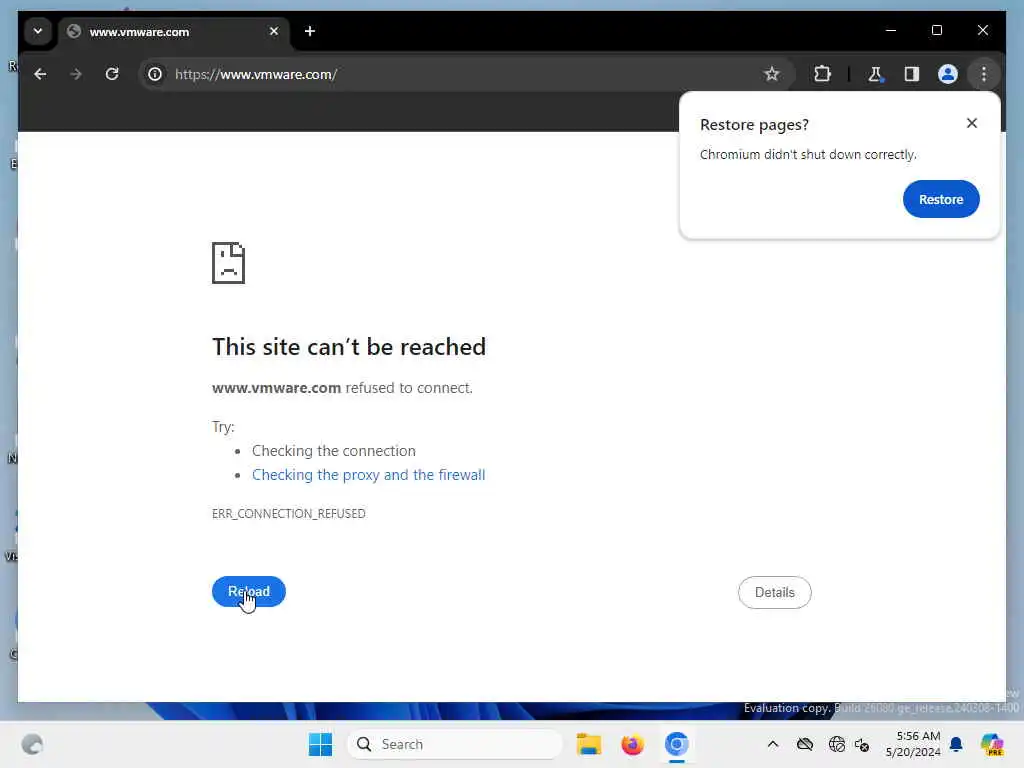Open network globe tray icon
The image size is (1024, 768).
pyautogui.click(x=837, y=744)
